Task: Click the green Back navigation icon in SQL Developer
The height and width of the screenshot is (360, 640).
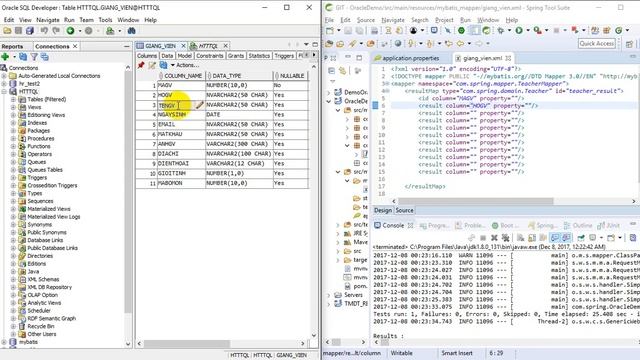Action: [x=70, y=31]
